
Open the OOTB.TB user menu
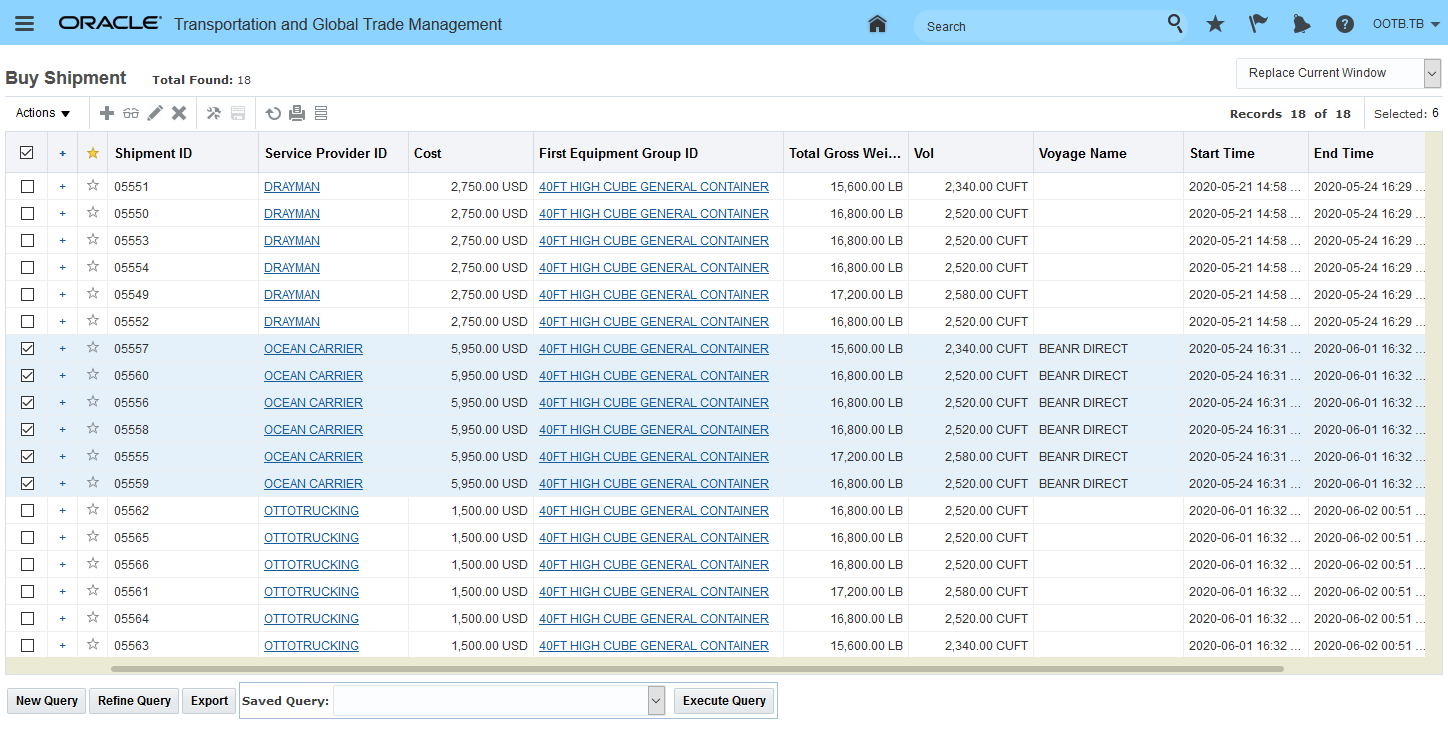[1406, 24]
